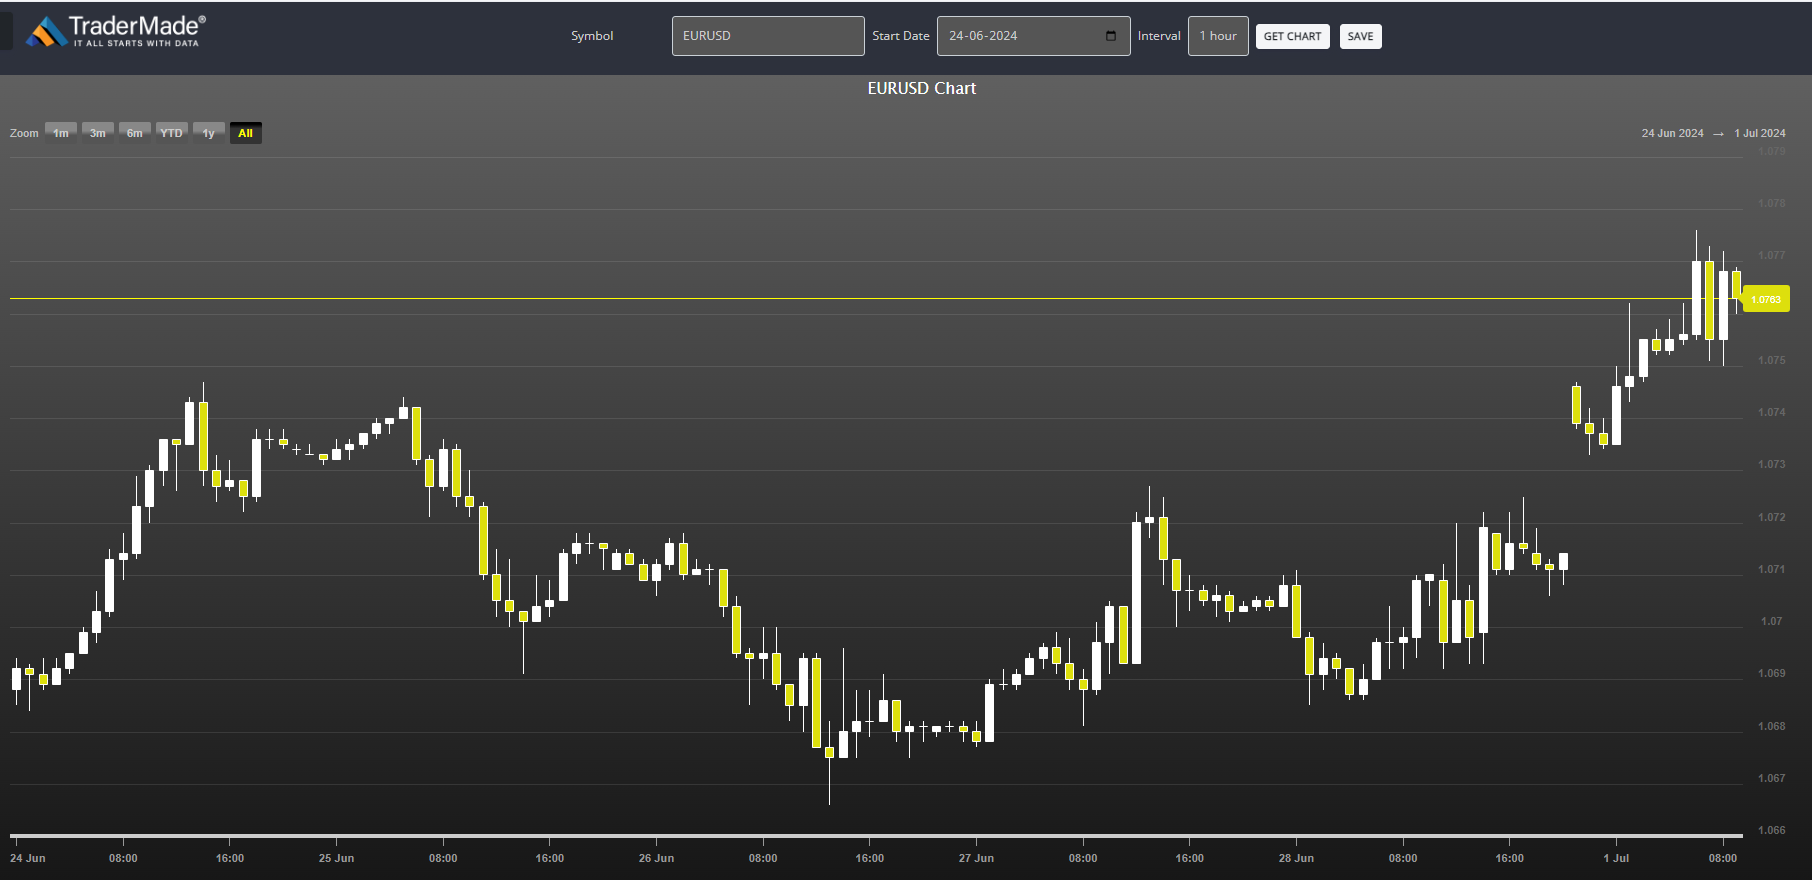The height and width of the screenshot is (880, 1812).
Task: Click the 1.072 price axis label
Action: pos(1771,517)
